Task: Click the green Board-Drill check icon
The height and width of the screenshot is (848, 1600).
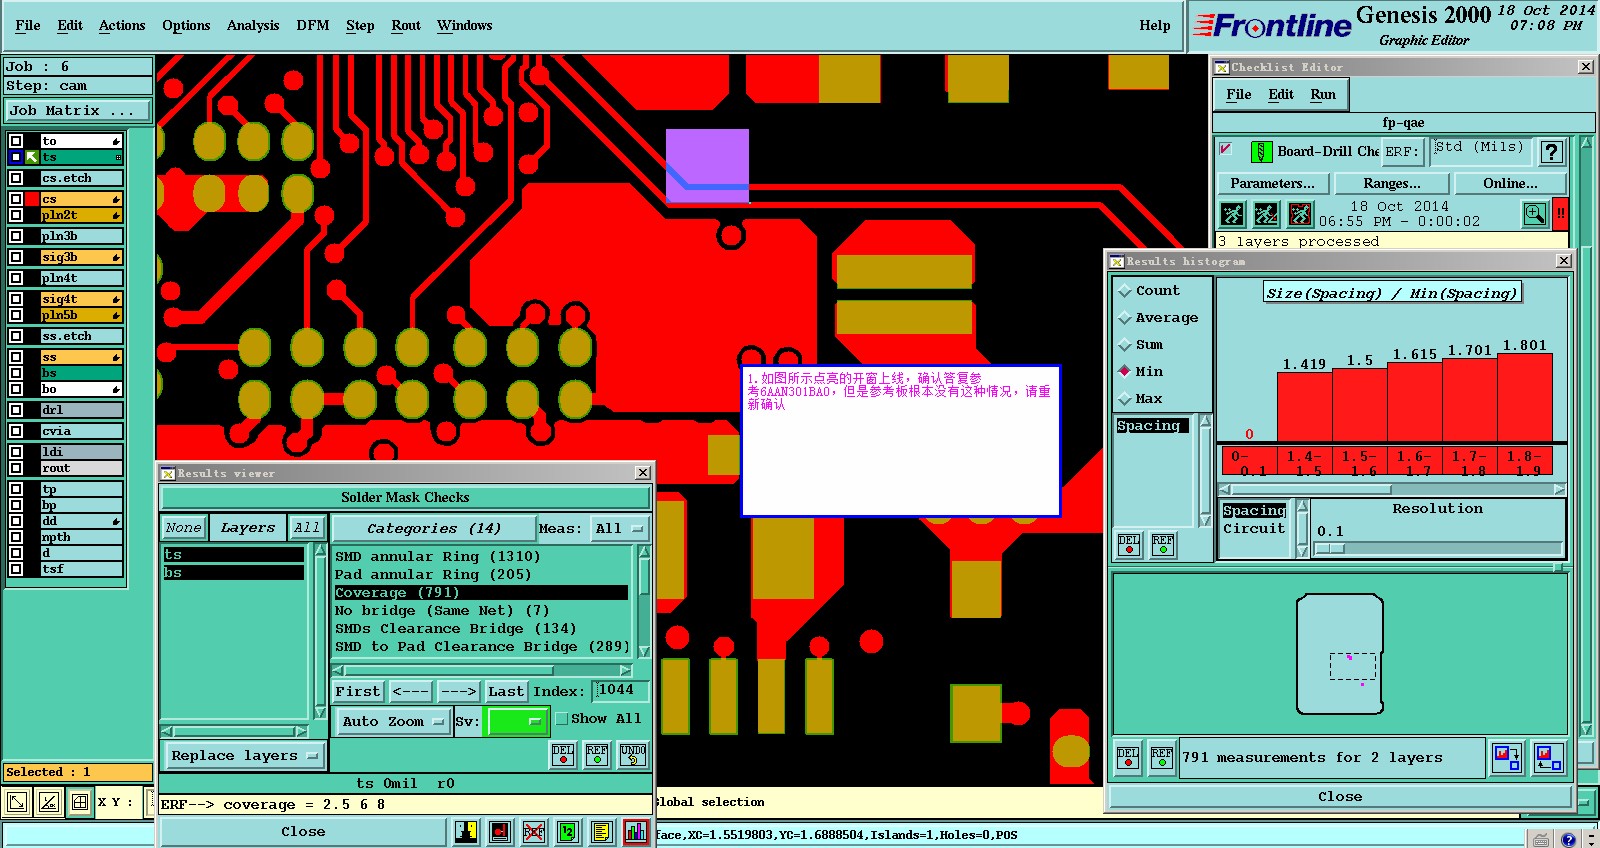Action: [x=1262, y=152]
